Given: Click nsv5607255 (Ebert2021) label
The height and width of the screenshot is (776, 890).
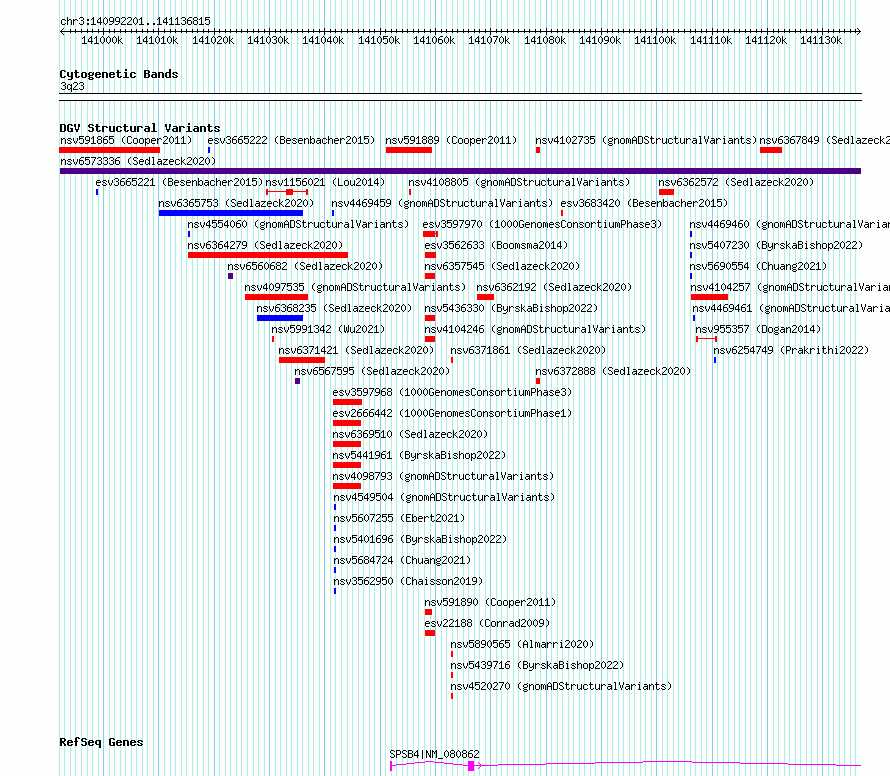Looking at the screenshot, I should click(399, 518).
